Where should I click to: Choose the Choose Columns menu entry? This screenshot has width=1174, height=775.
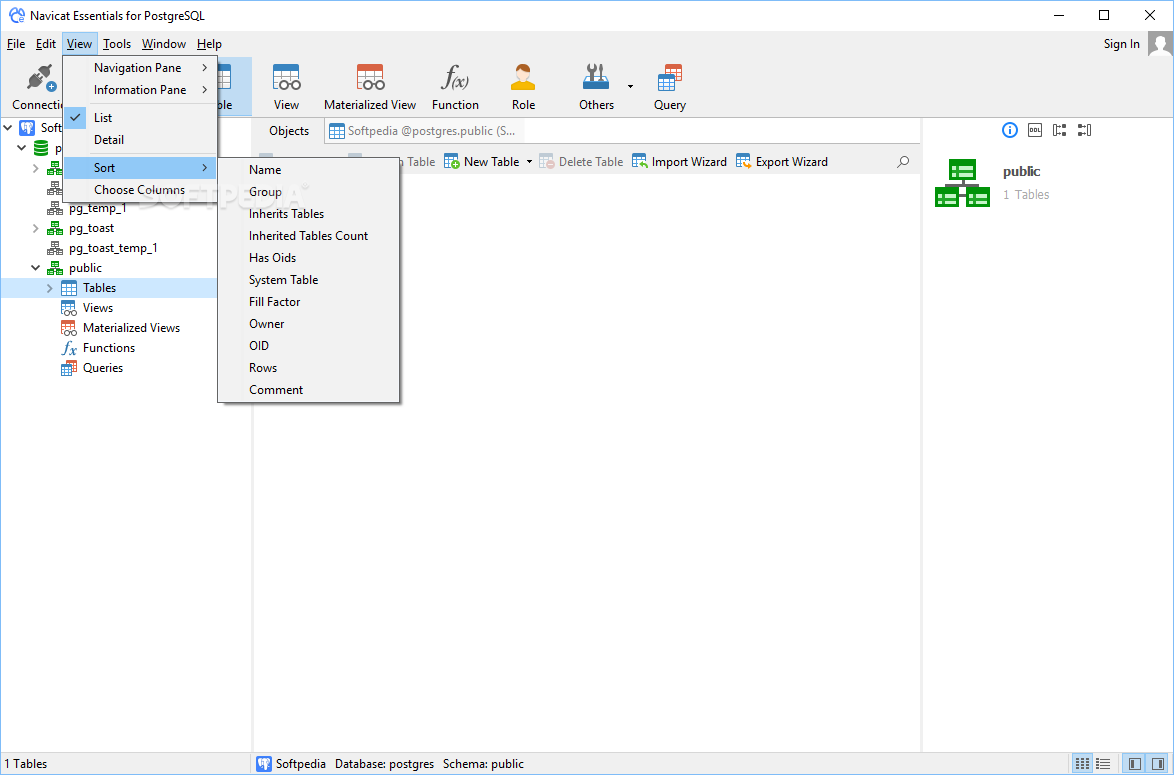[x=140, y=190]
